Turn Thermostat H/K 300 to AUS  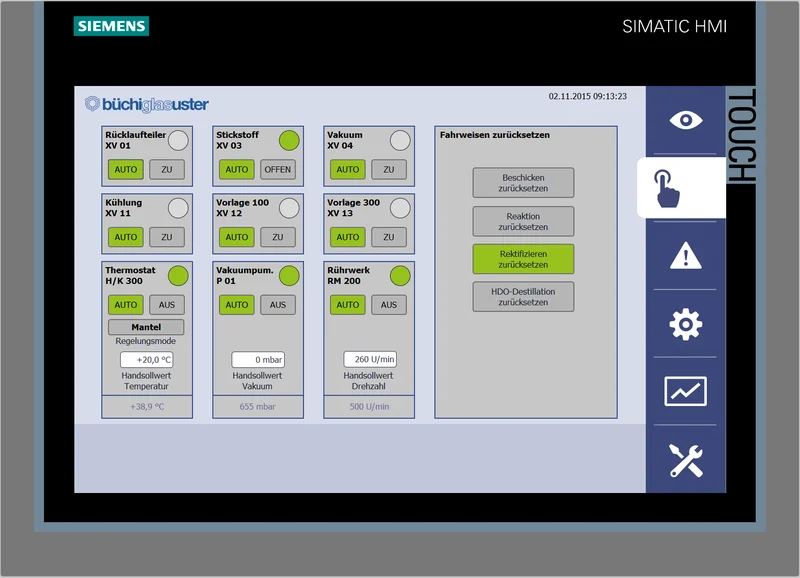tap(167, 305)
